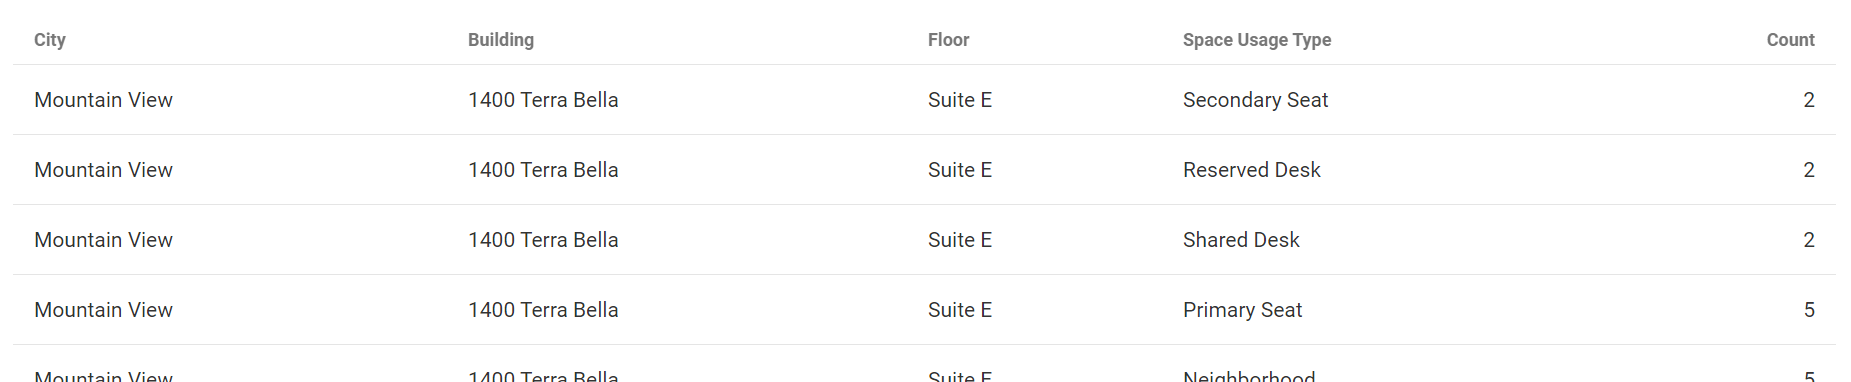
Task: Click Mountain View in the Secondary Seat row
Action: (x=103, y=100)
